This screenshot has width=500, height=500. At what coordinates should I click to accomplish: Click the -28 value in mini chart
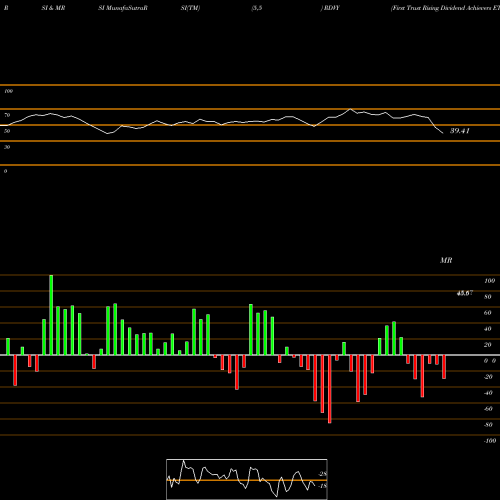(x=323, y=474)
